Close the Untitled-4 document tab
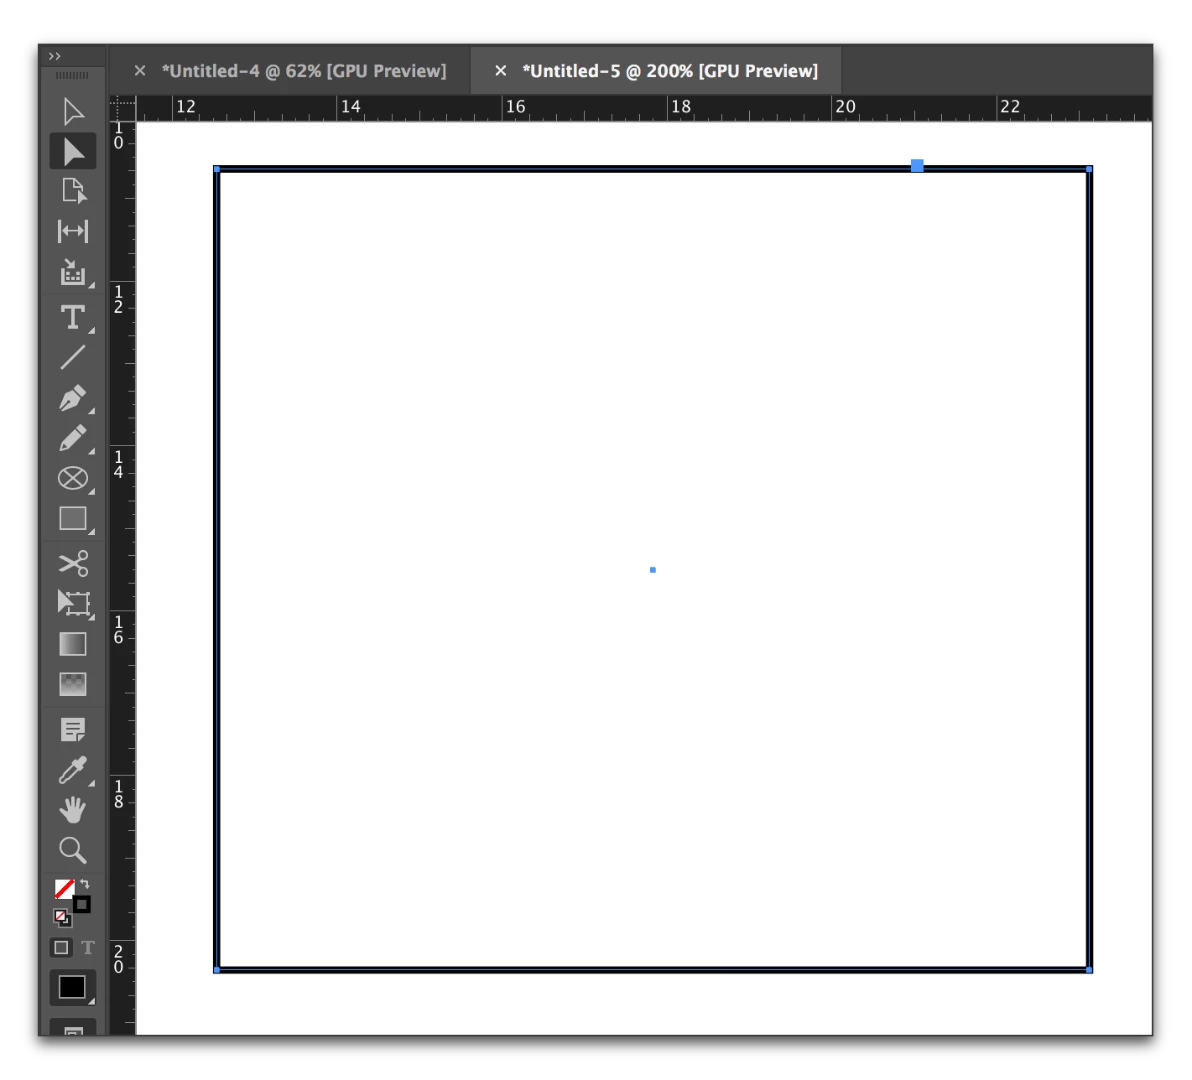1192x1080 pixels. point(140,71)
